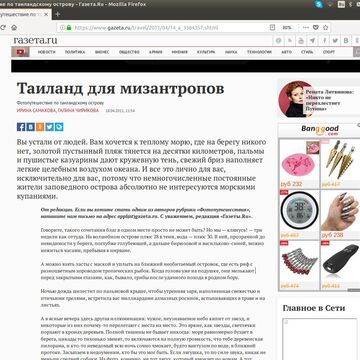Open Рената Литвинова quote headline
This screenshot has height=360, width=360.
330,100
